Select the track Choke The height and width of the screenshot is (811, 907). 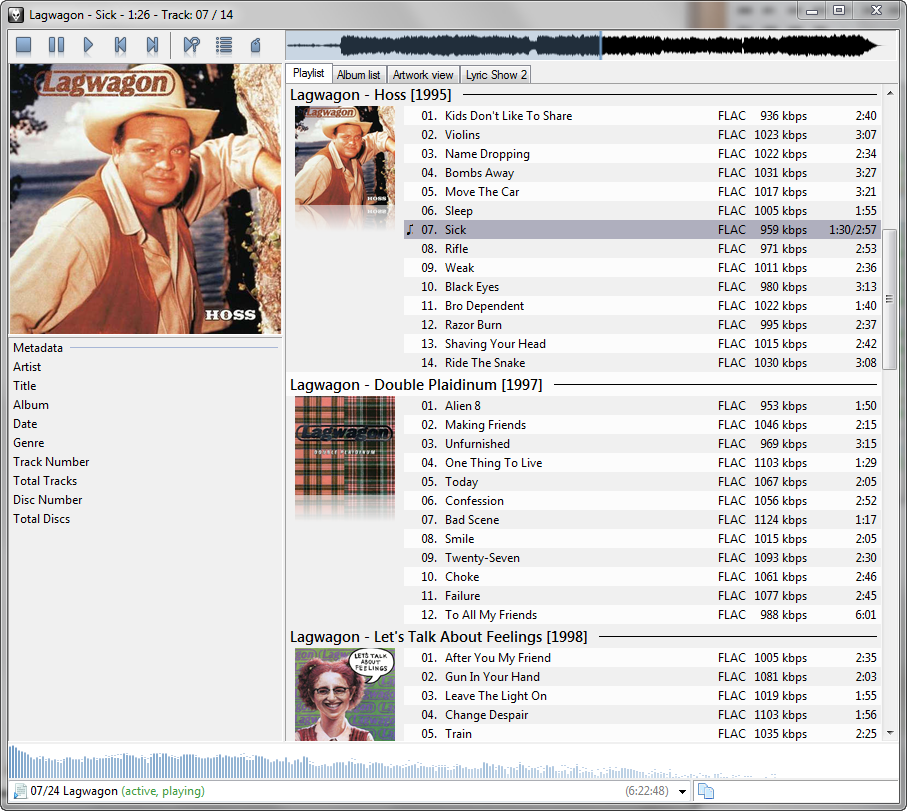pos(642,577)
